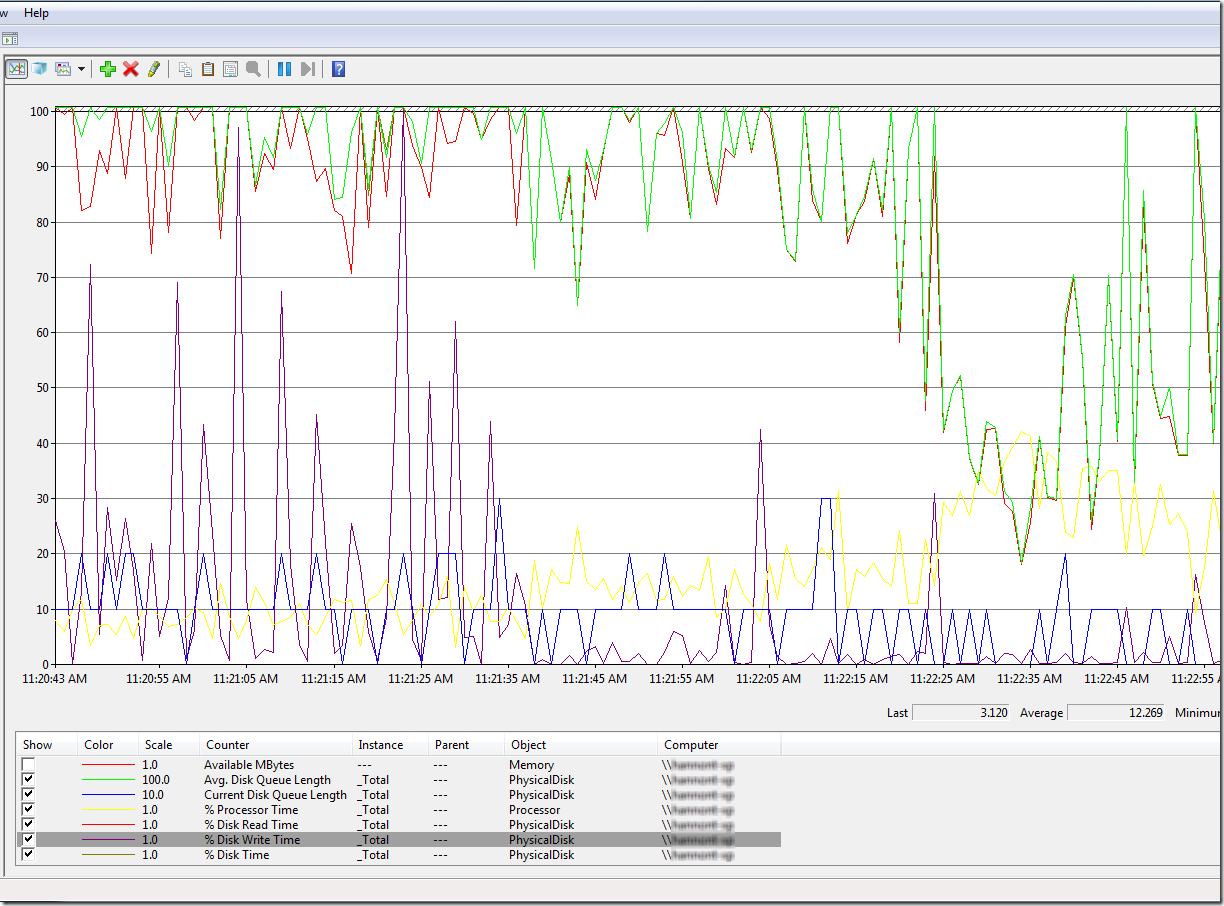Click the yellow color line for % Processor Time

[107, 810]
